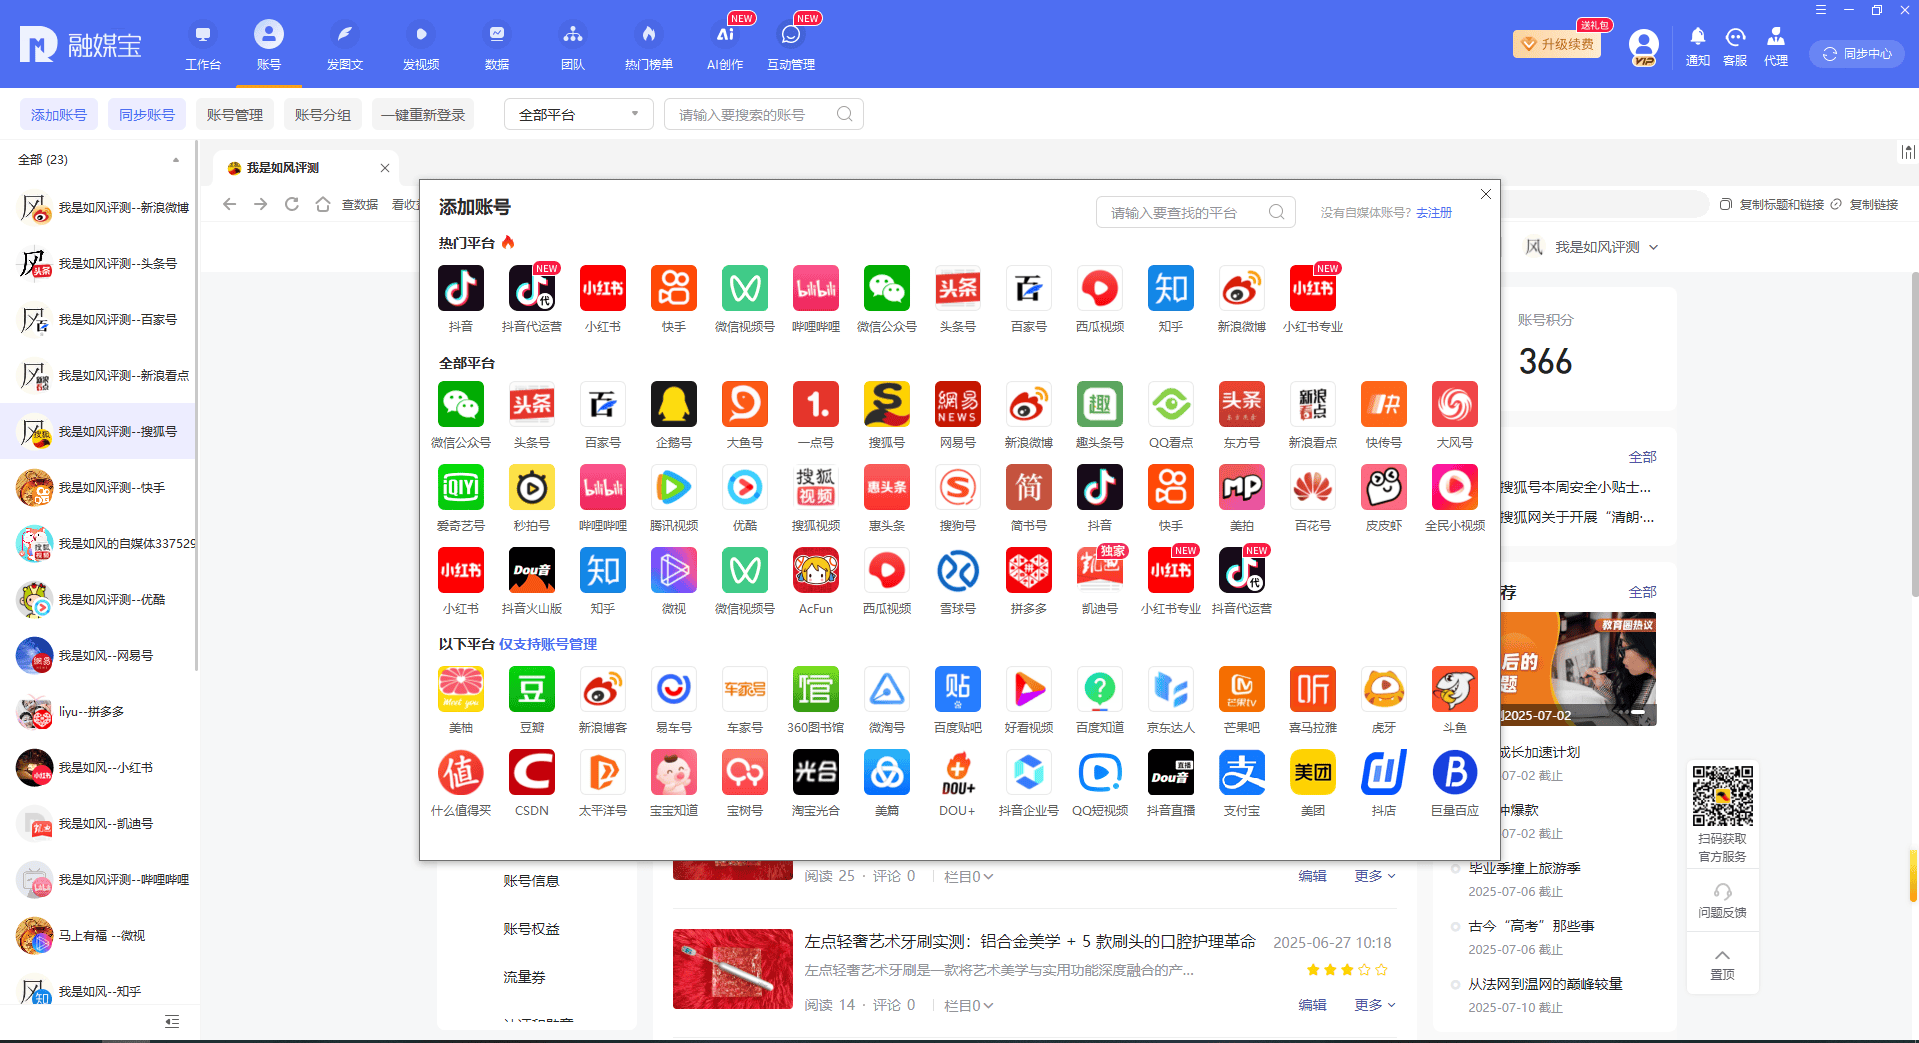Focus the account search input field
Image resolution: width=1919 pixels, height=1043 pixels.
tap(764, 114)
